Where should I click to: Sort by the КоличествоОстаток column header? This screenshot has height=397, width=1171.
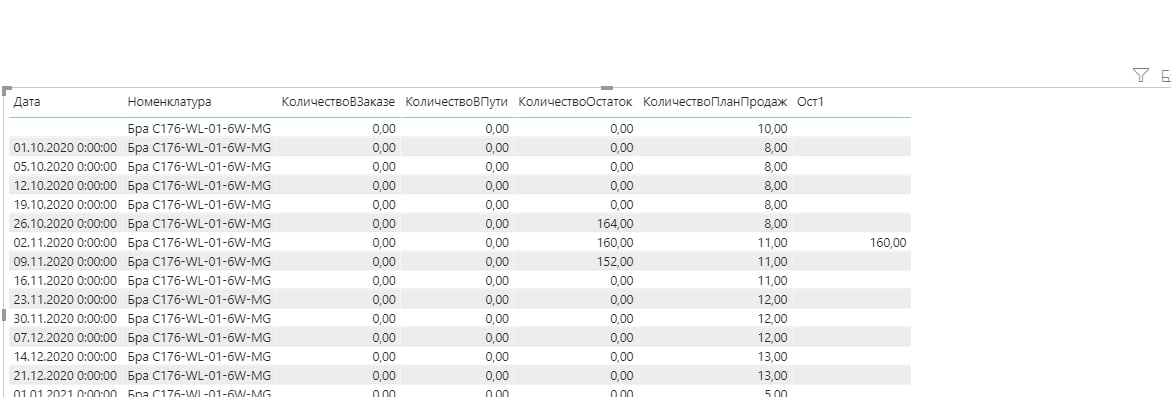[x=575, y=102]
